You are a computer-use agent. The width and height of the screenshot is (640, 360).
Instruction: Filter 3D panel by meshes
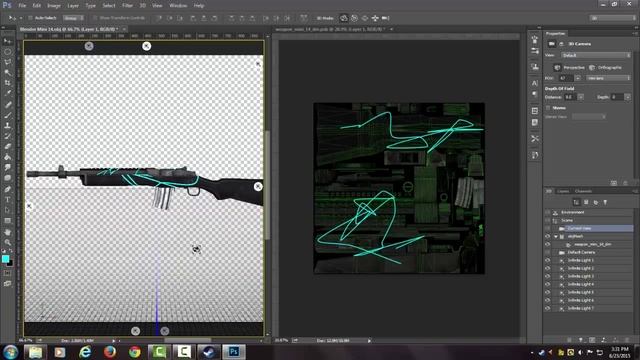pyautogui.click(x=586, y=202)
